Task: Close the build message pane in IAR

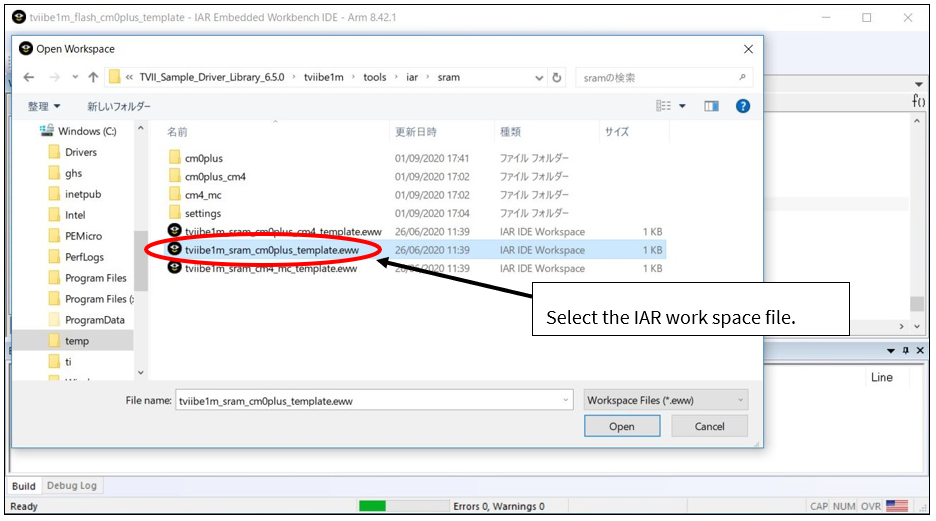Action: 920,351
